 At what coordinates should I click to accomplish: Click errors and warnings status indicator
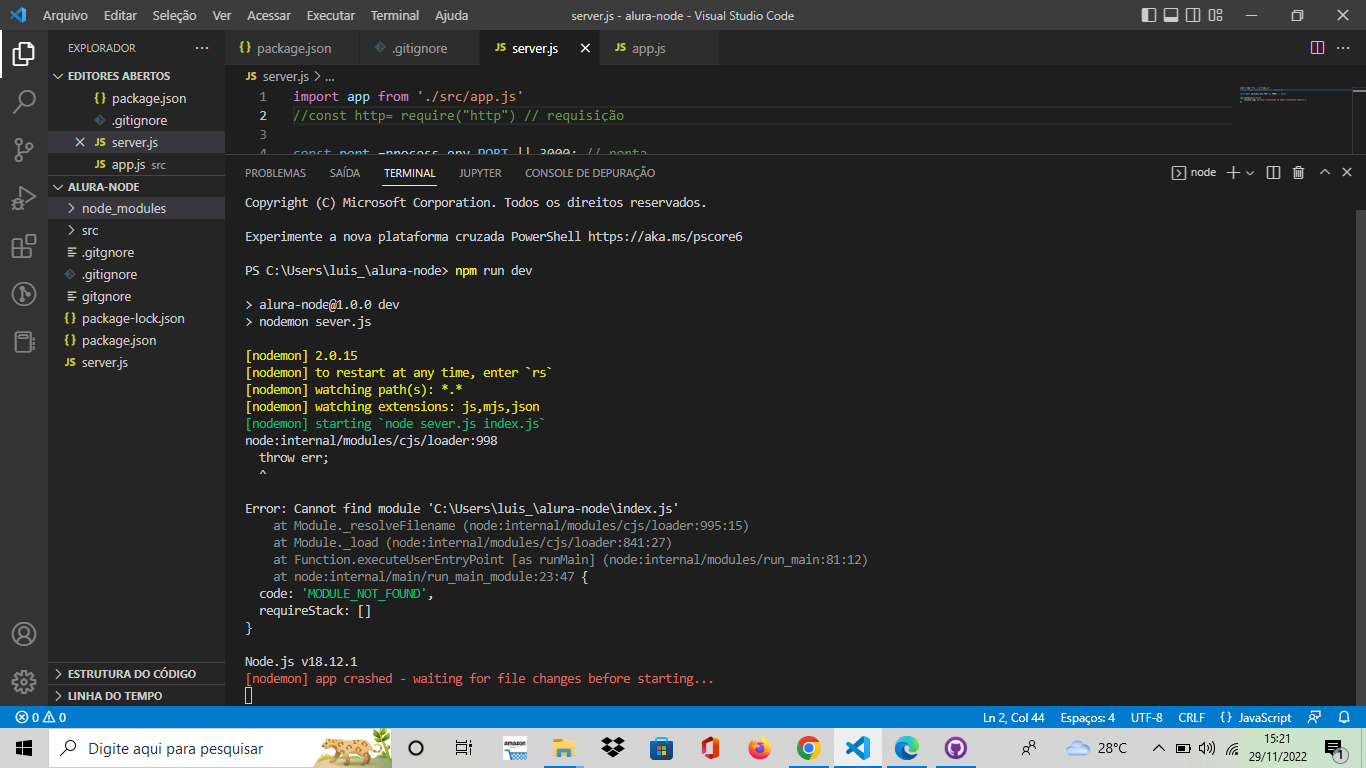(x=41, y=717)
